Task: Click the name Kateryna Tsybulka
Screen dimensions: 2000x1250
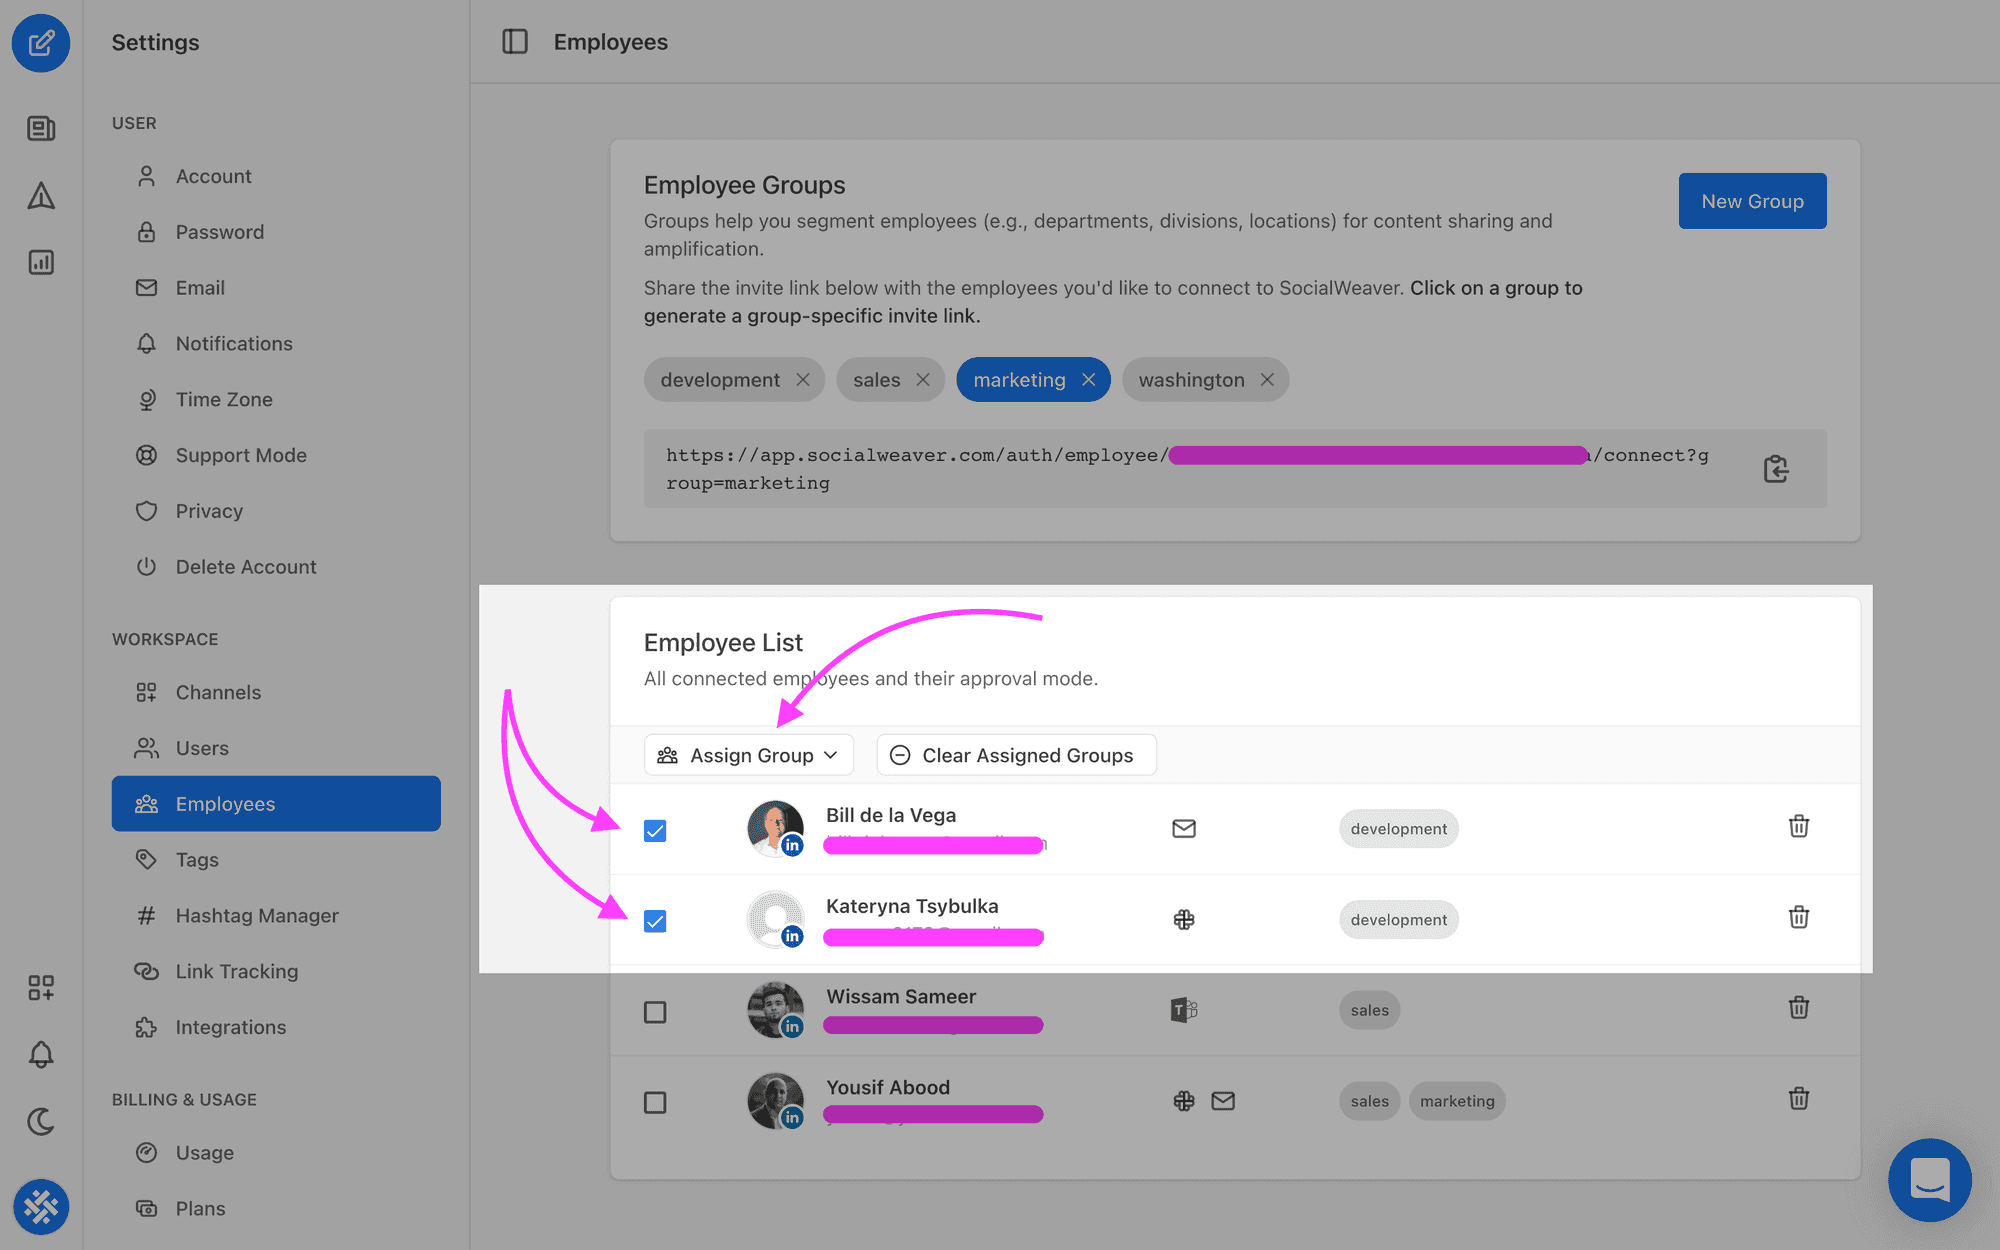Action: click(x=912, y=906)
